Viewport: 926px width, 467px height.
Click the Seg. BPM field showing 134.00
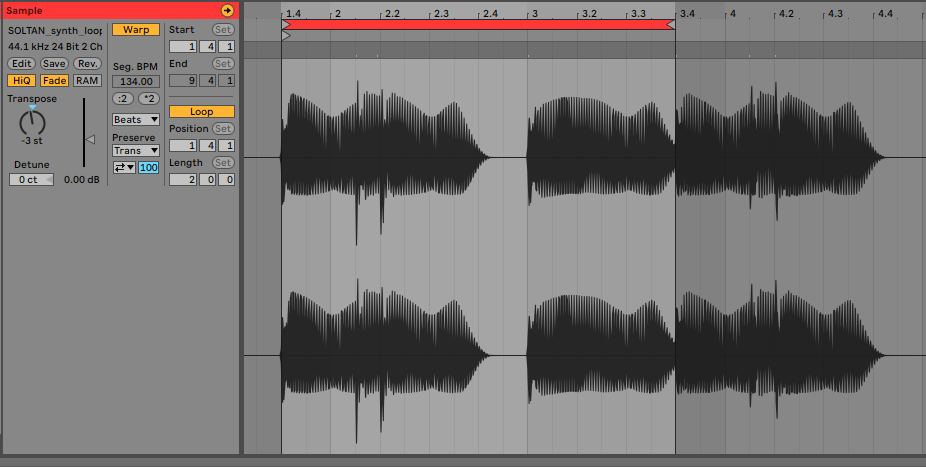pyautogui.click(x=135, y=81)
